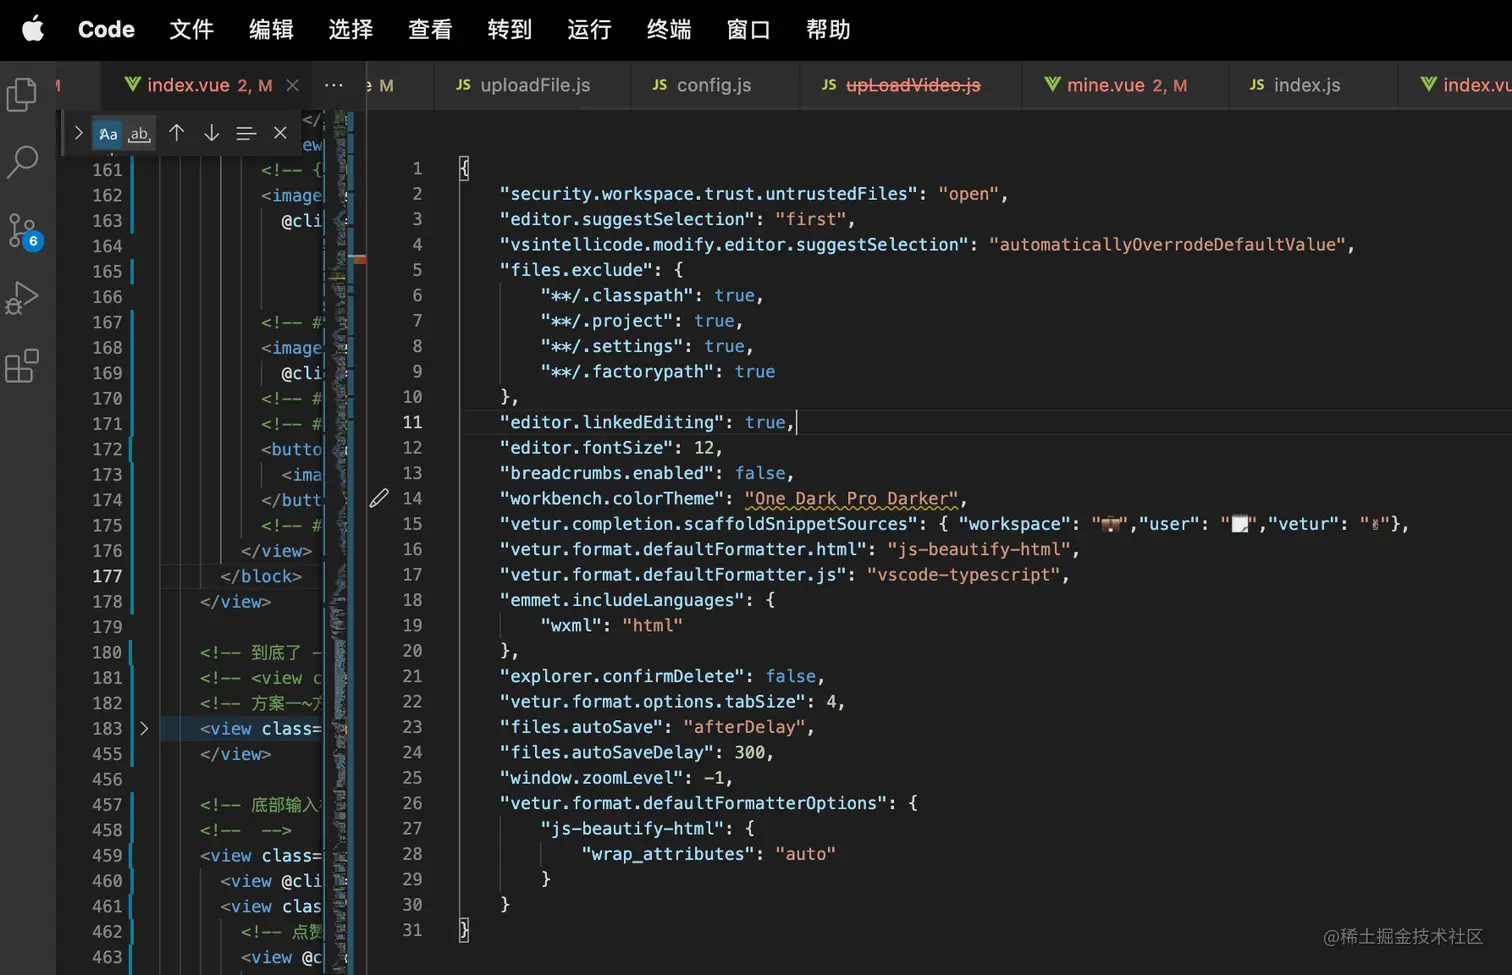1512x975 pixels.
Task: Click the "breadcrumbs.enabled" setting key
Action: 607,473
